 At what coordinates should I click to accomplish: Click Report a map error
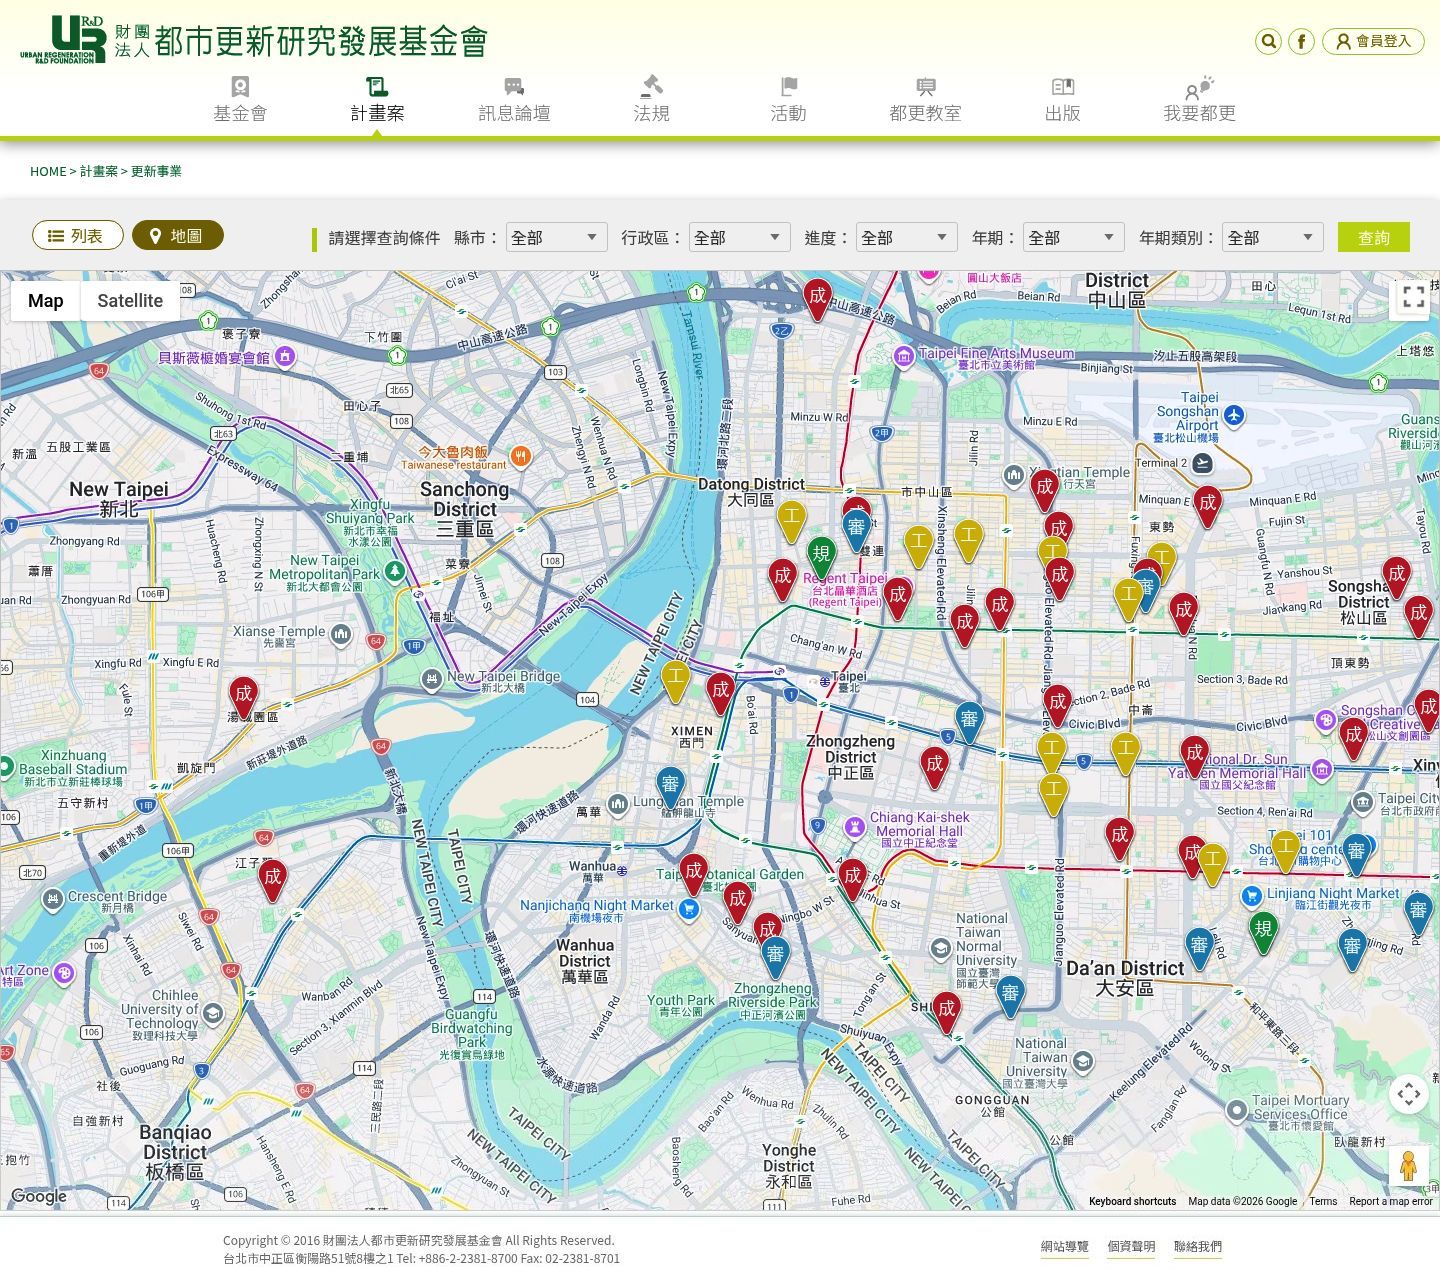tap(1391, 1202)
